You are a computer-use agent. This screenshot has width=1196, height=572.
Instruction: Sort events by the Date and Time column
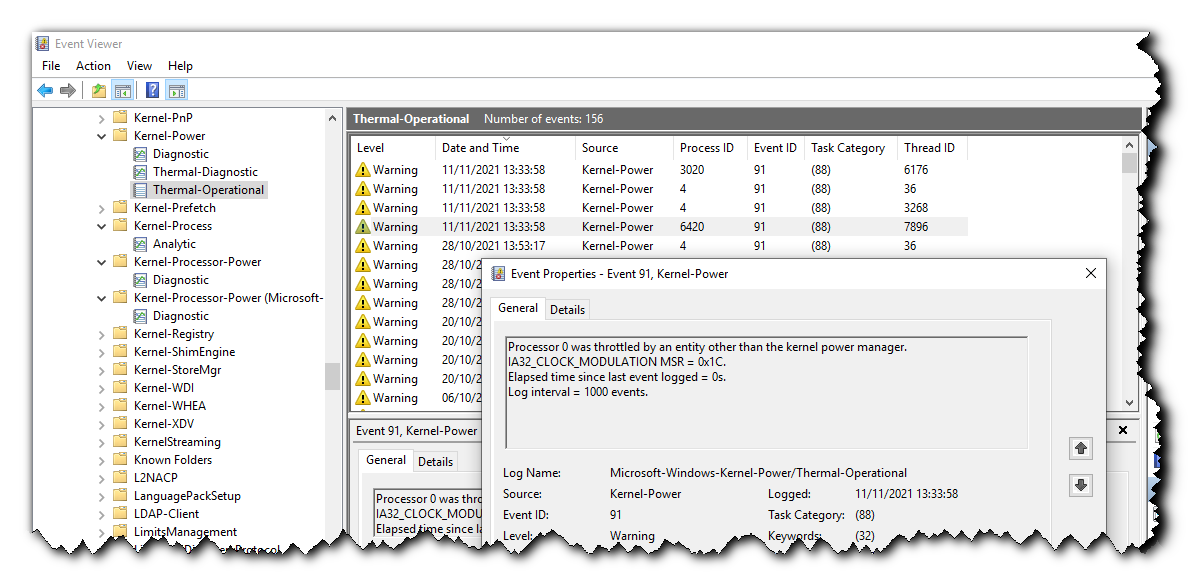pos(480,148)
